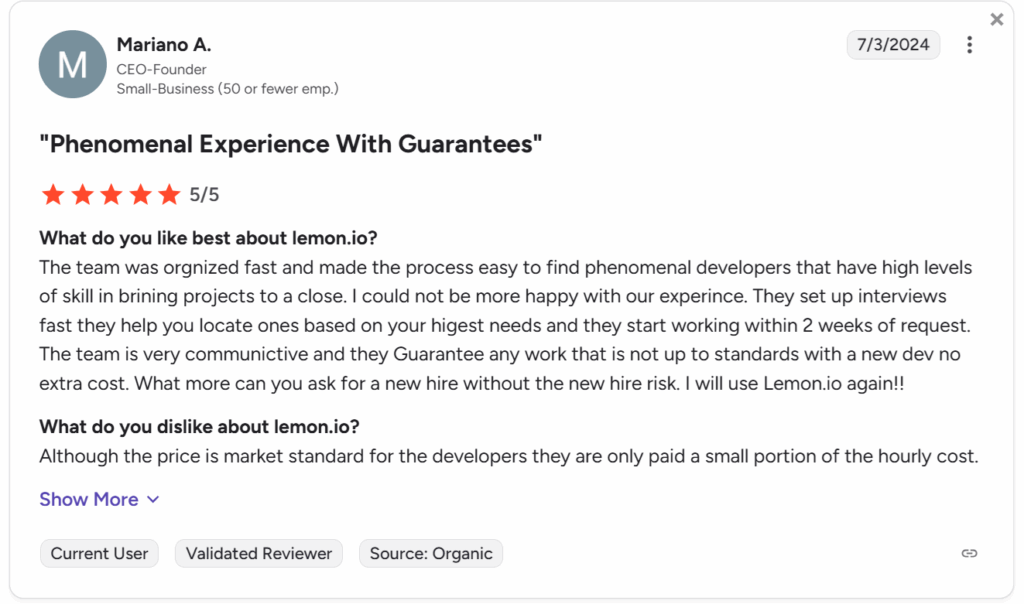
Task: Select the Validated Reviewer tag
Action: pyautogui.click(x=259, y=554)
